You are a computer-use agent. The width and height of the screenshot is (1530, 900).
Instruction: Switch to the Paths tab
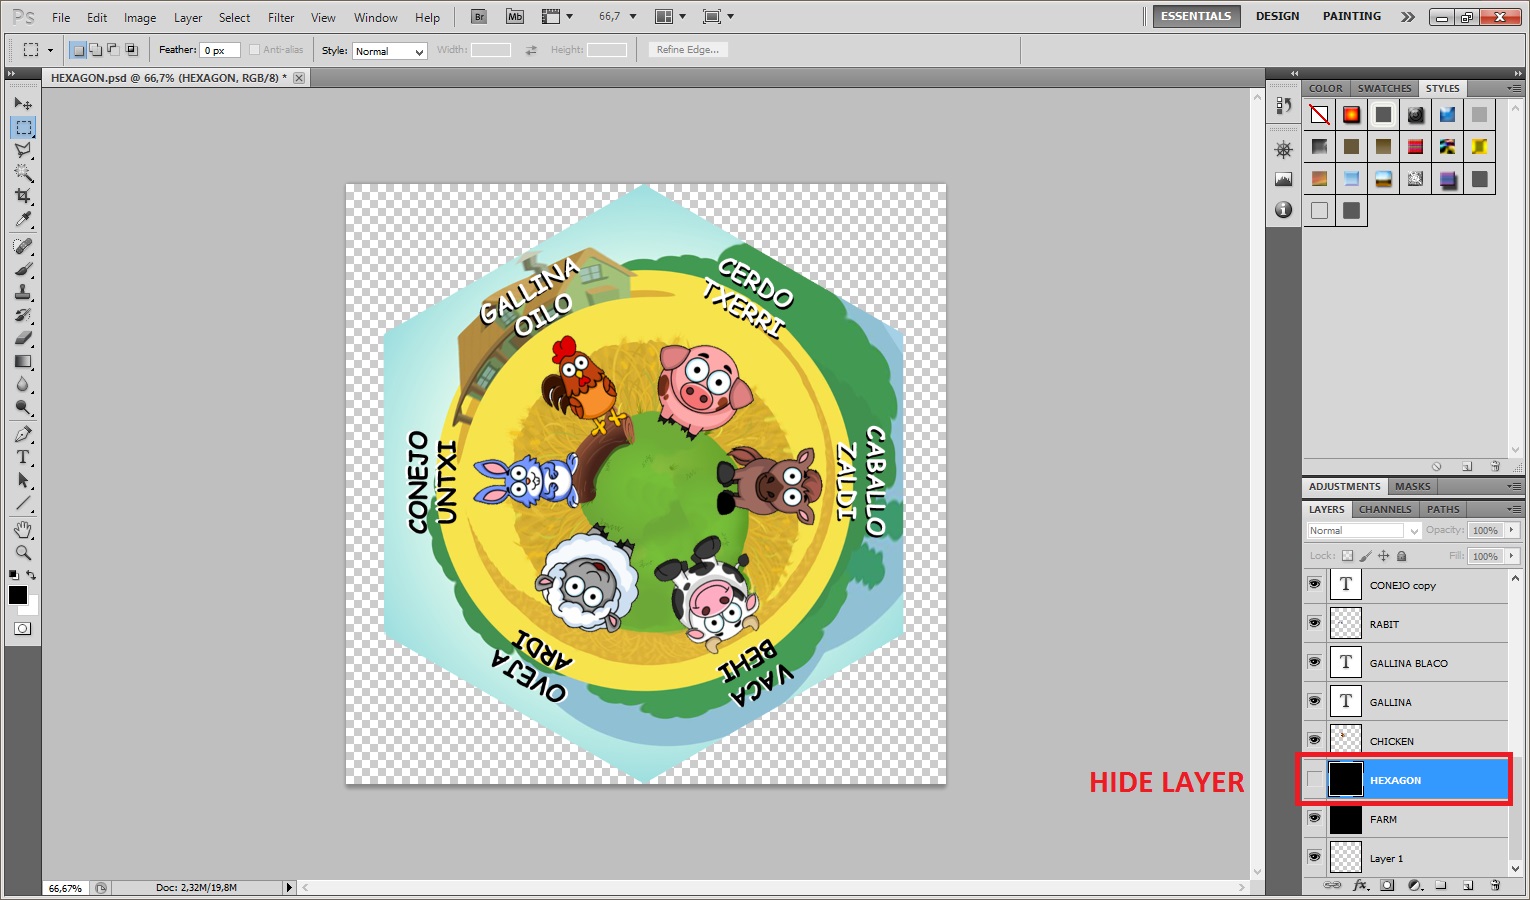[1443, 509]
